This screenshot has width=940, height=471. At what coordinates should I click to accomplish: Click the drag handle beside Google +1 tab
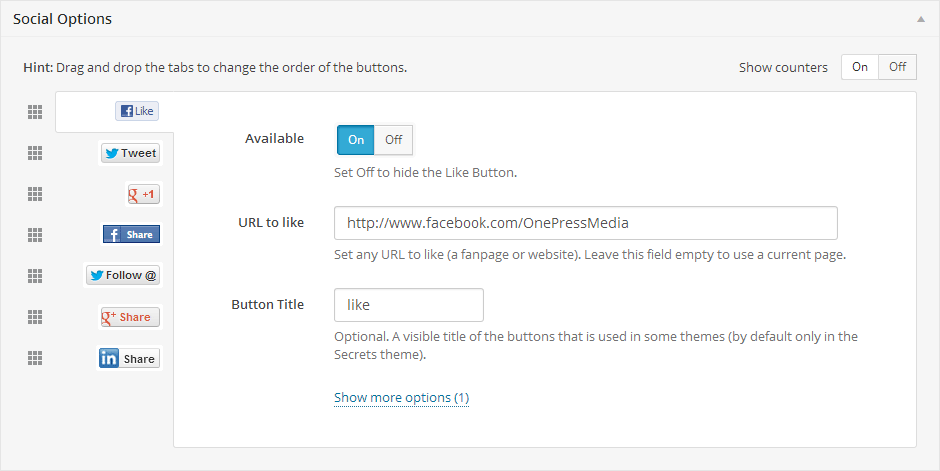pyautogui.click(x=35, y=194)
